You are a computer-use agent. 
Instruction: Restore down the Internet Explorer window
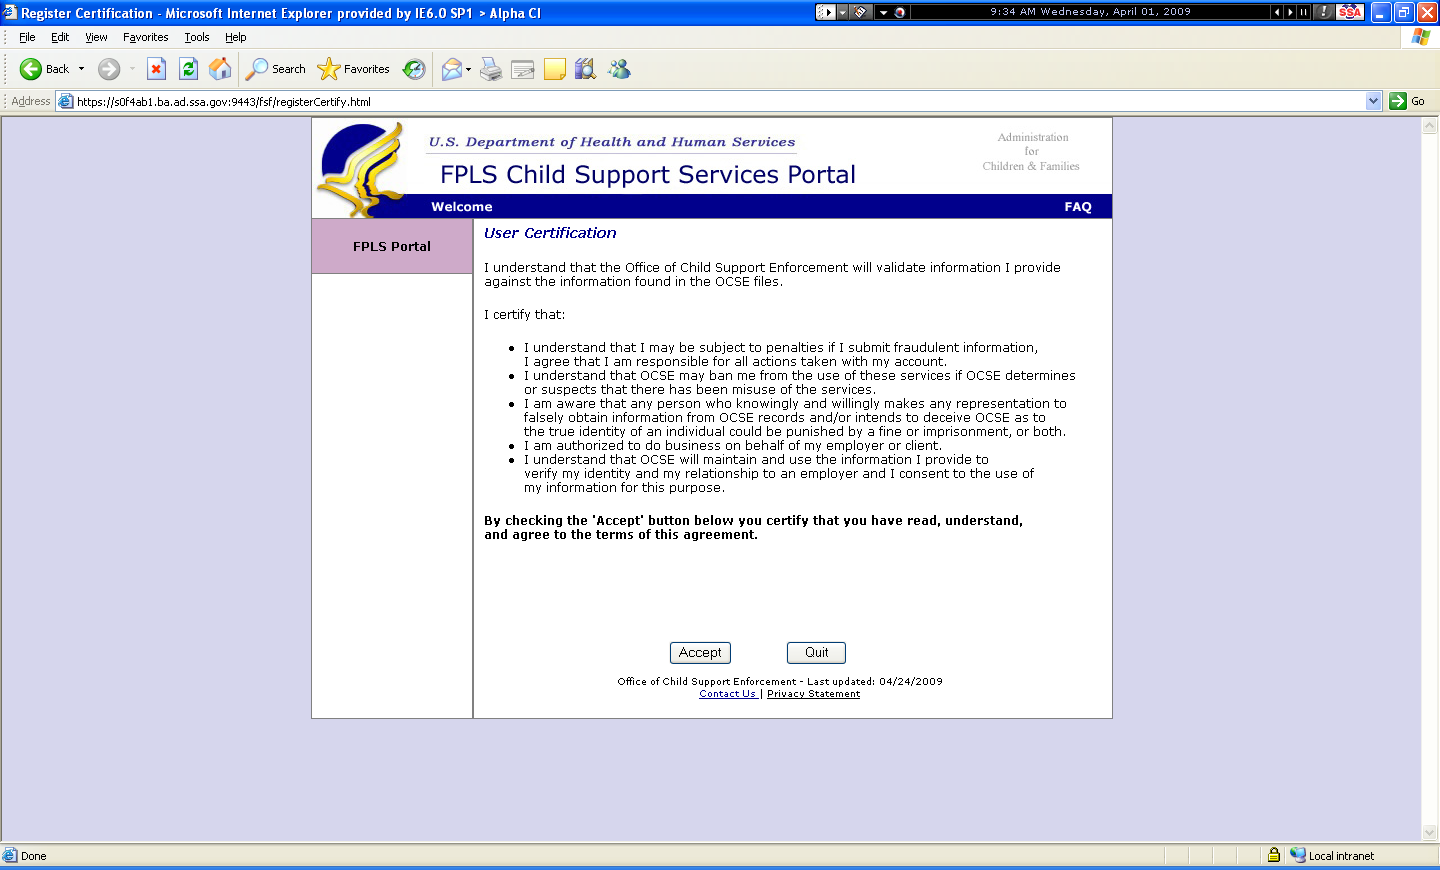(x=1404, y=12)
